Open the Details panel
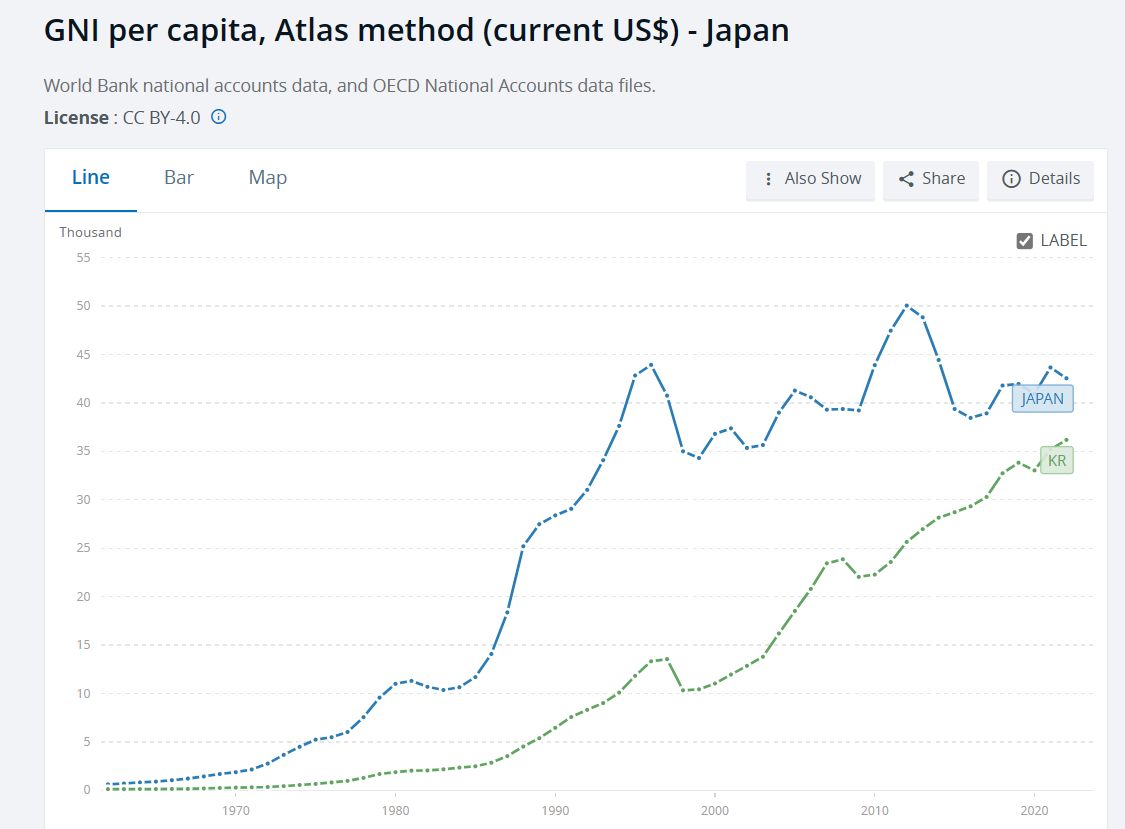1125x829 pixels. pos(1040,179)
